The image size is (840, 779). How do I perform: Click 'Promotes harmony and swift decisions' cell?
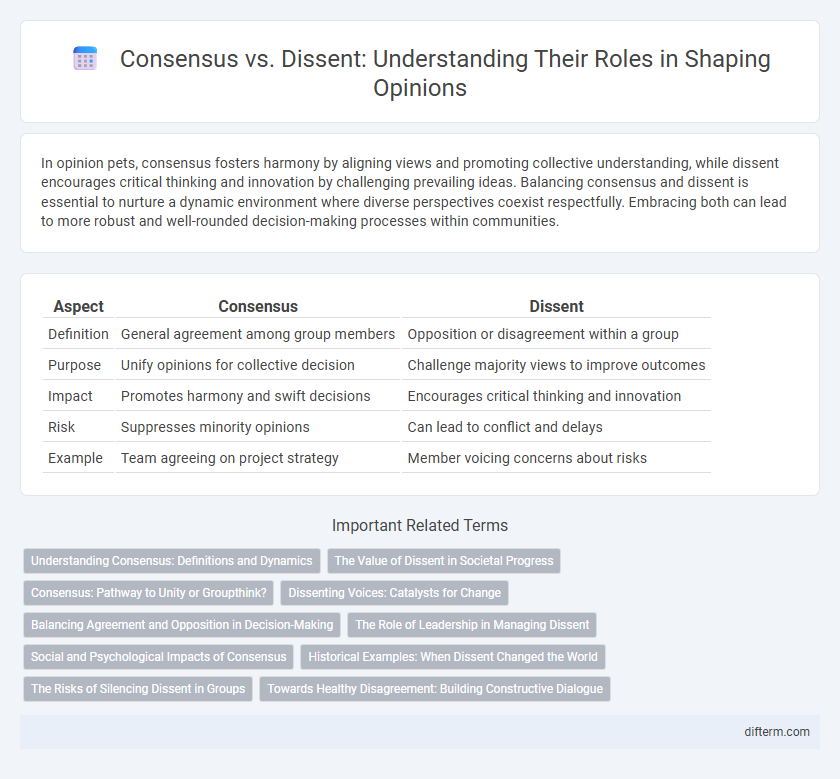[x=258, y=396]
